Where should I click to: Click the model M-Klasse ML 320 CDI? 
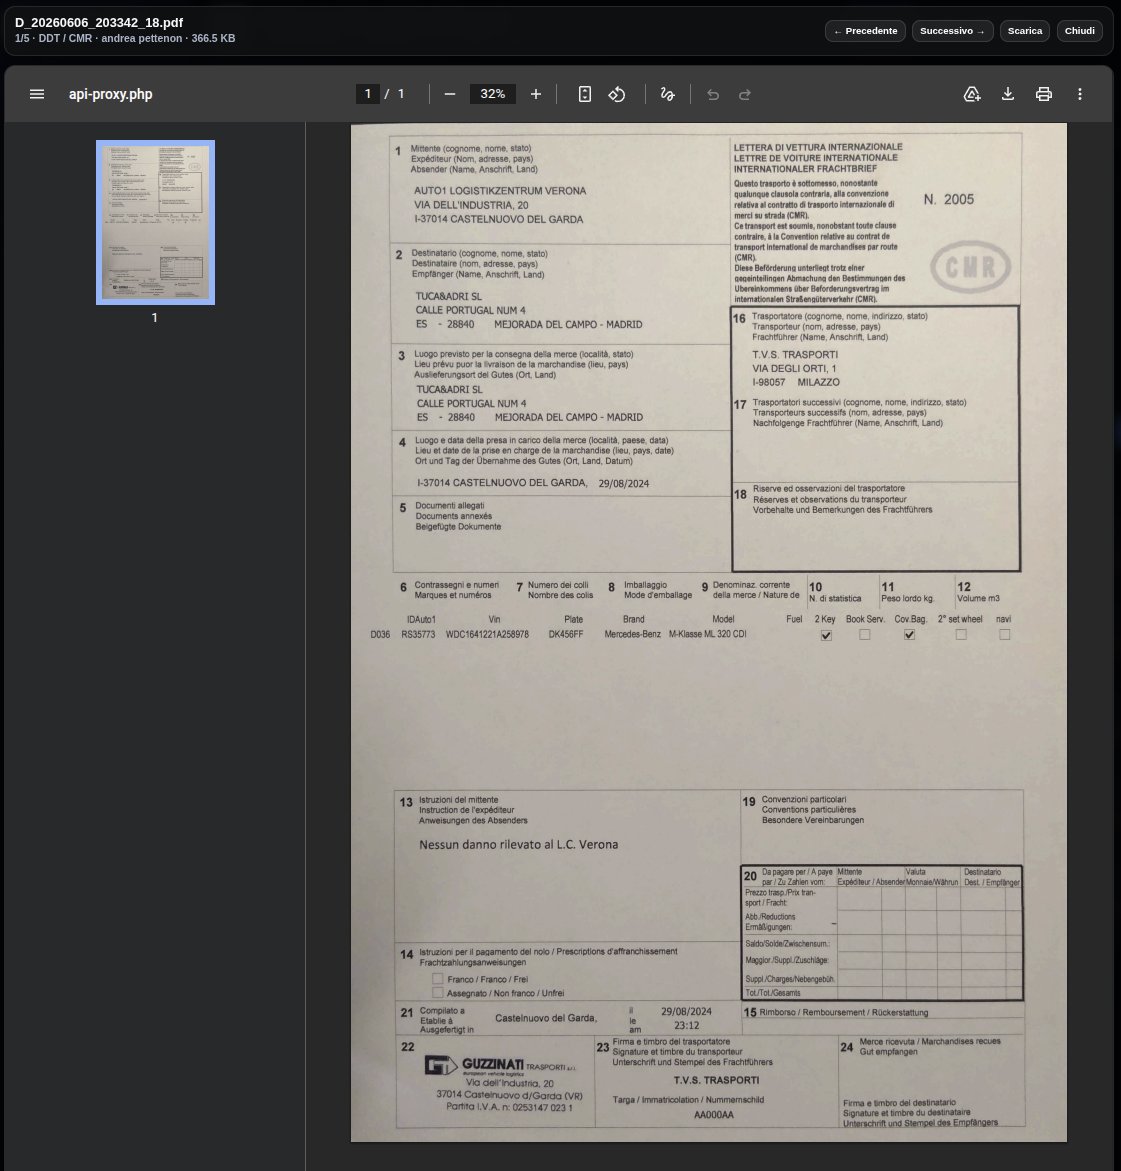click(x=707, y=634)
